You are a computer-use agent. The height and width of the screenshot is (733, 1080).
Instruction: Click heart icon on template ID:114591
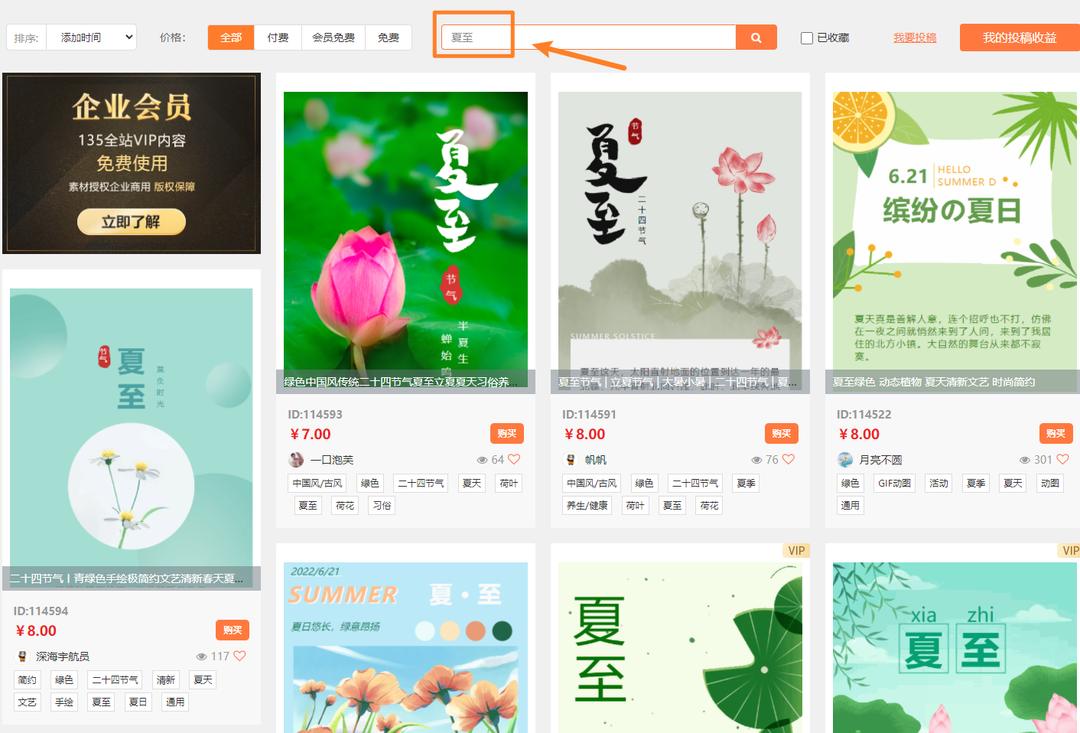click(788, 460)
